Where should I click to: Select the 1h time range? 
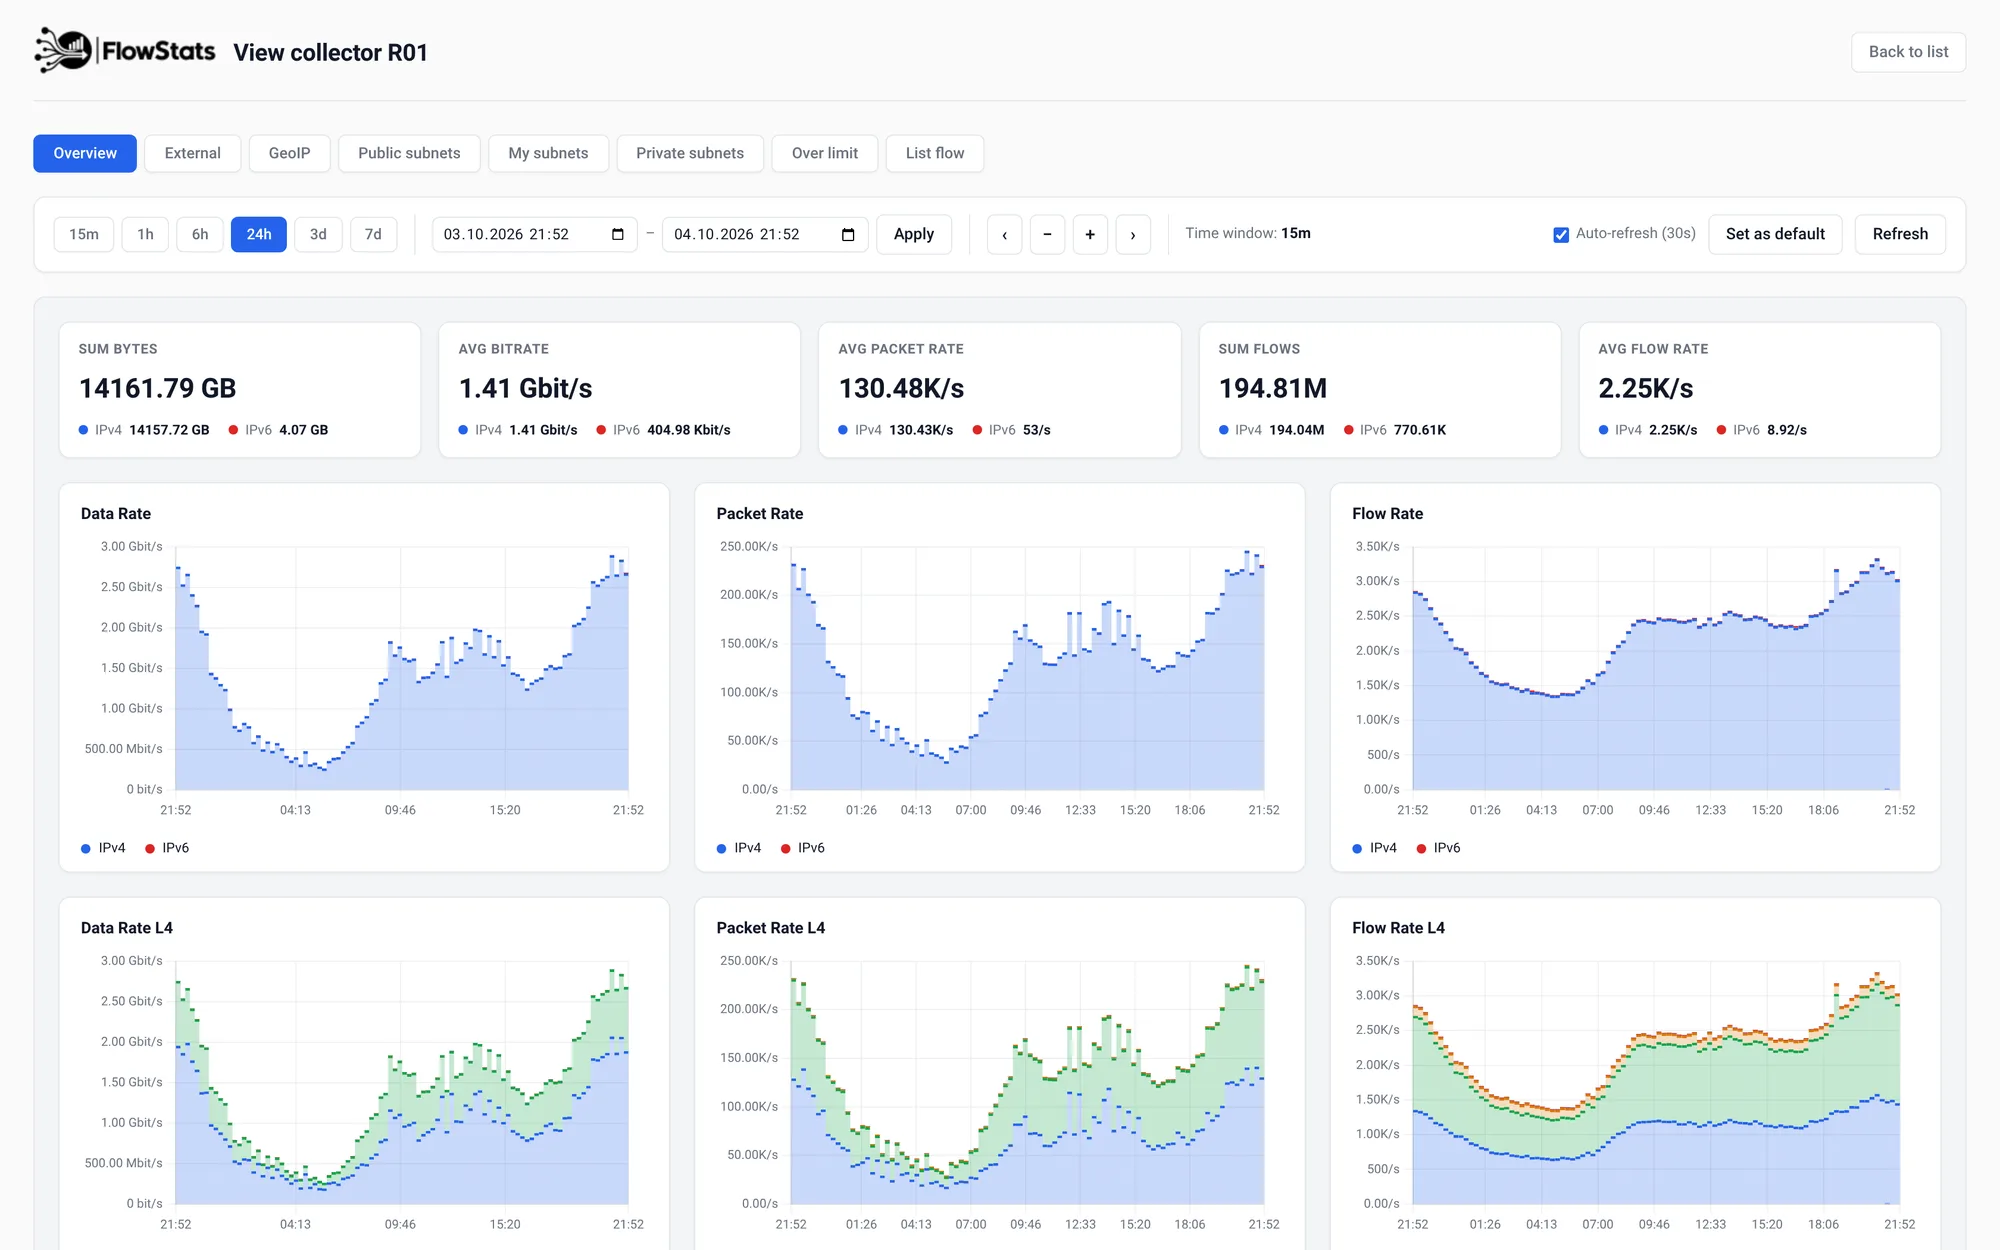[146, 234]
